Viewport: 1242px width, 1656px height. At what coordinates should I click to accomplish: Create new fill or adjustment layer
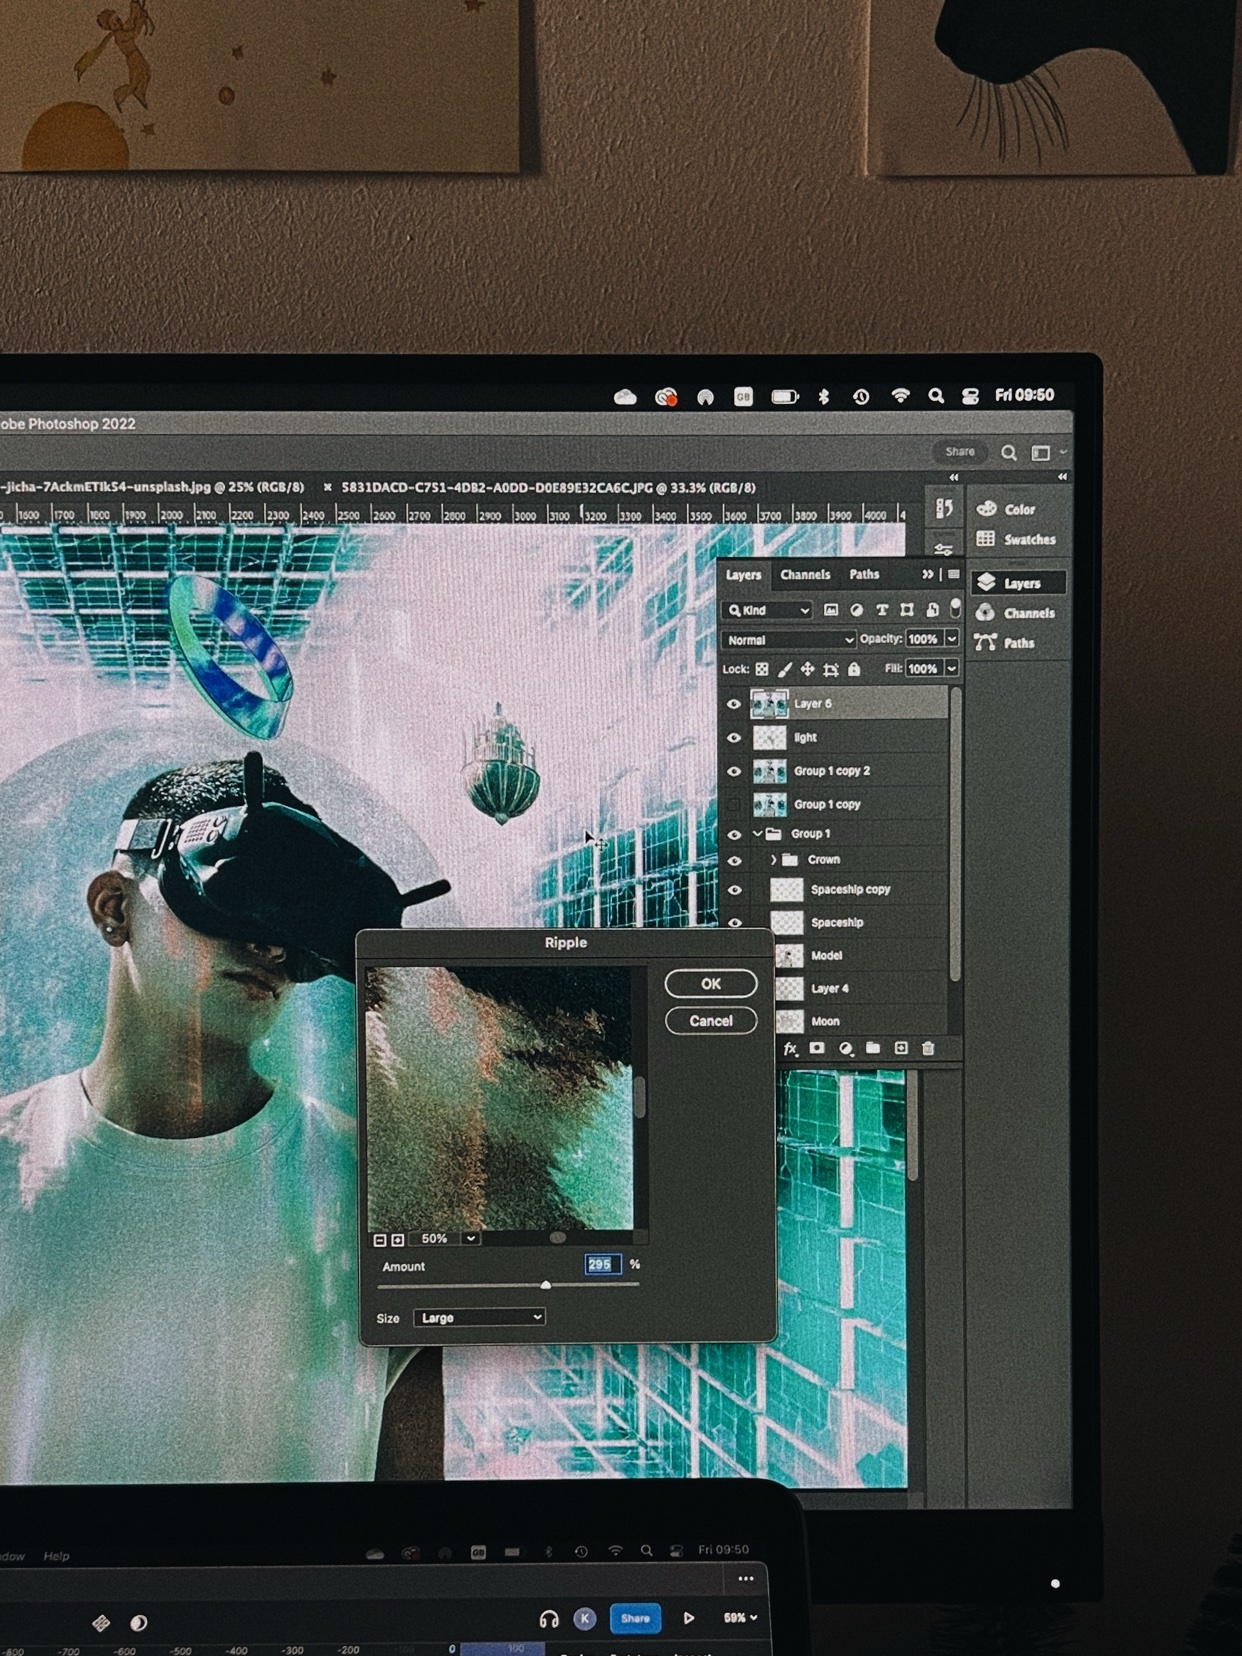846,1048
